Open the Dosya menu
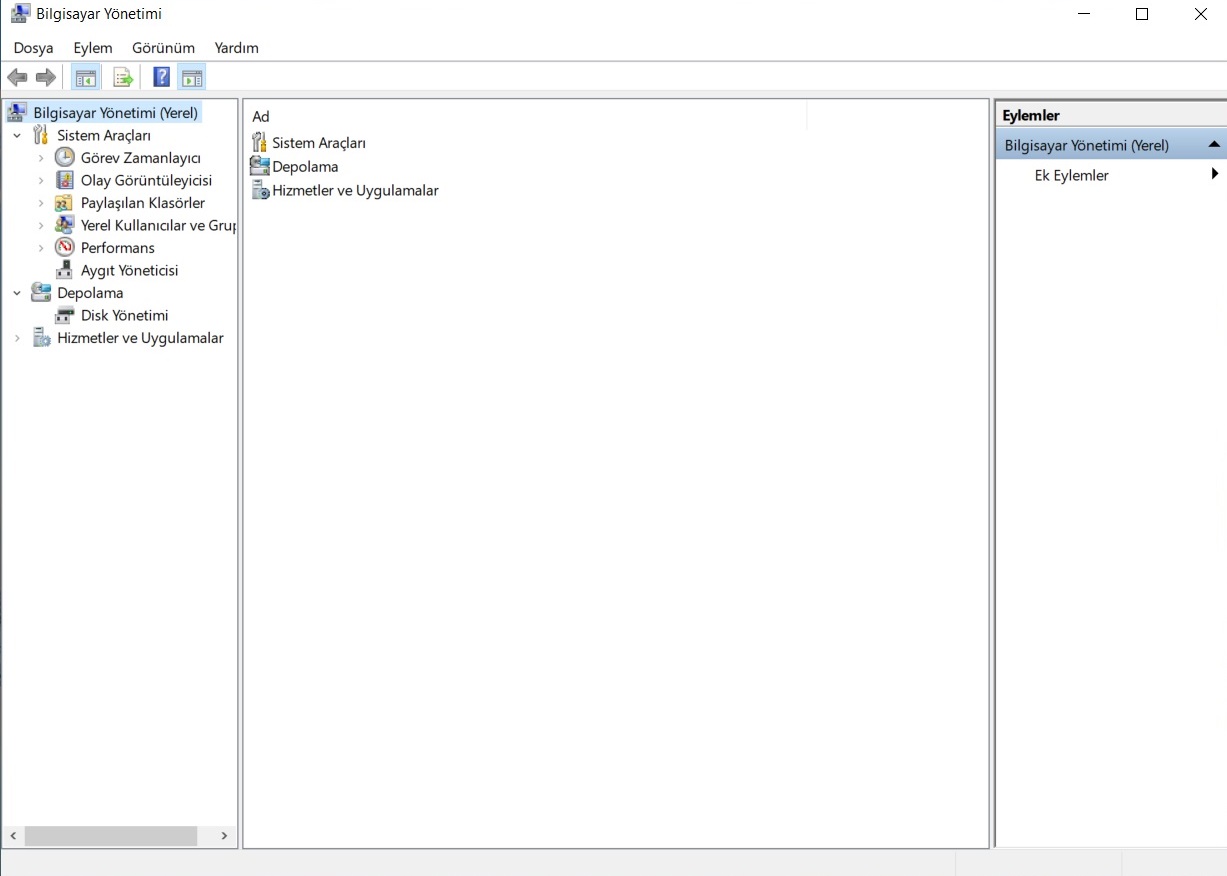This screenshot has height=876, width=1227. (x=33, y=47)
